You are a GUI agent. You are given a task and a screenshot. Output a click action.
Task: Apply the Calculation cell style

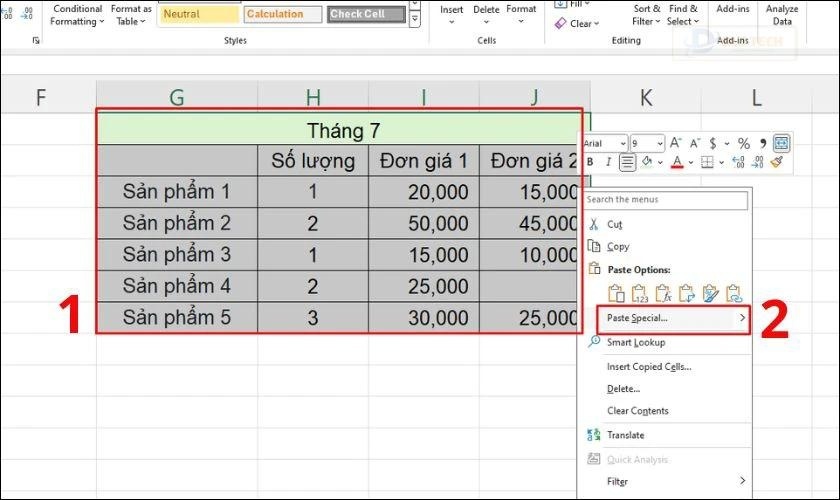[283, 14]
